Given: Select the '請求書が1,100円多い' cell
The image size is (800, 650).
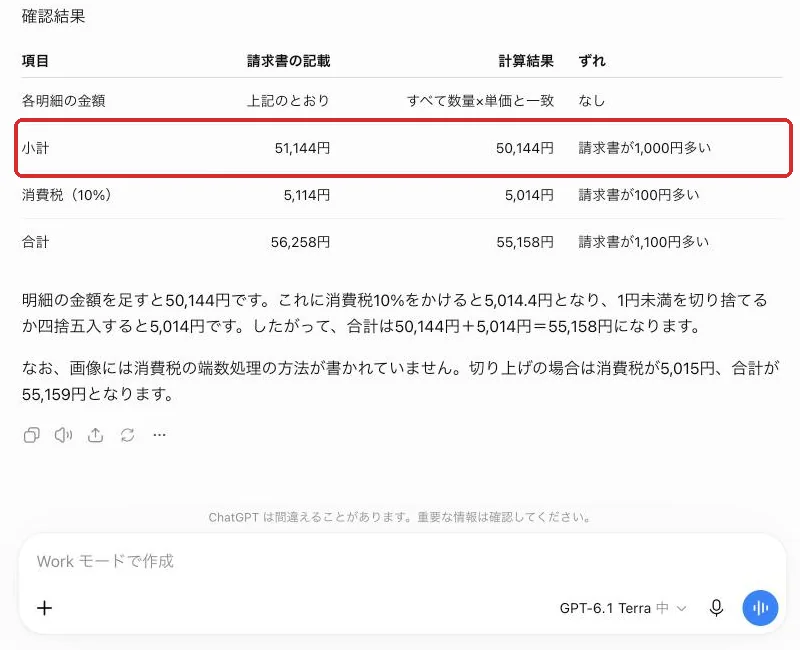Looking at the screenshot, I should click(x=644, y=242).
